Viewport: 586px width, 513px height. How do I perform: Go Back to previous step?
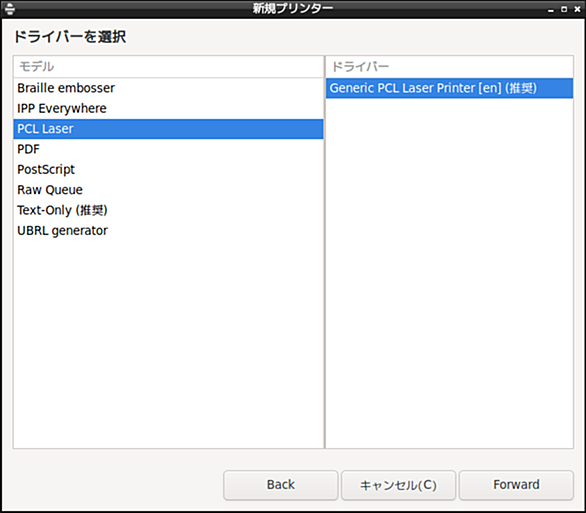[x=281, y=485]
